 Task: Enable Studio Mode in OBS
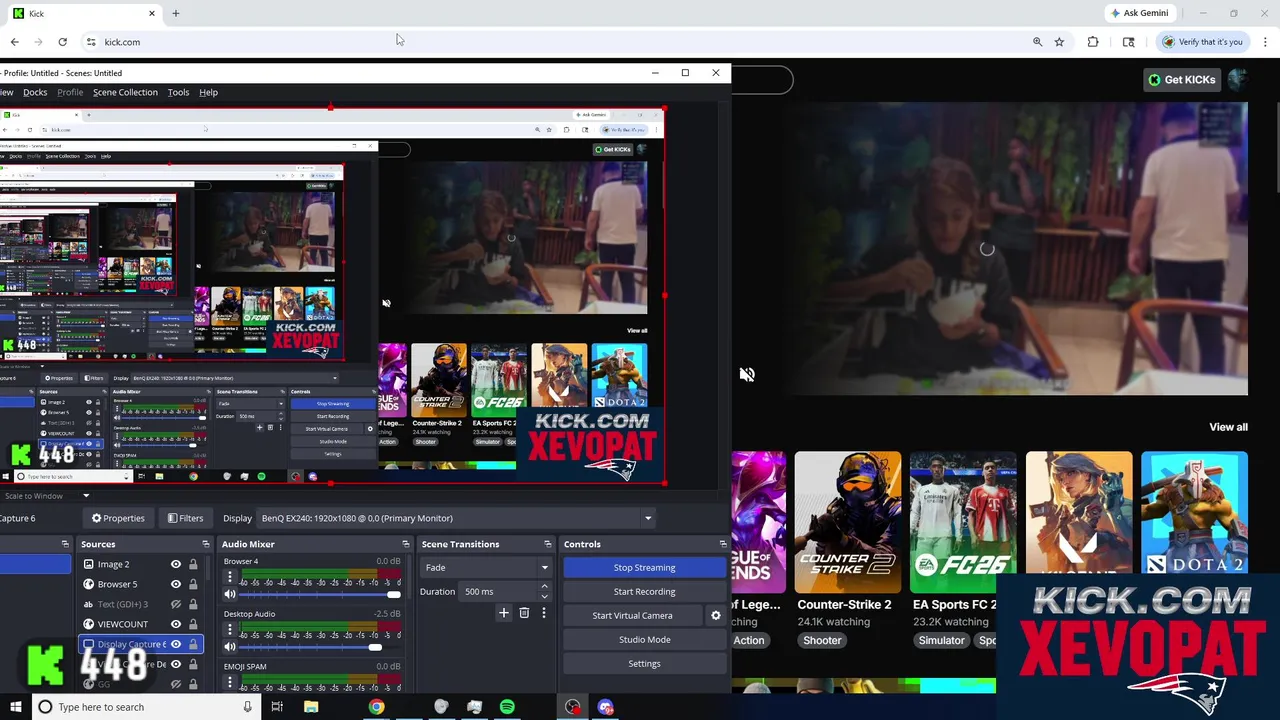(644, 640)
